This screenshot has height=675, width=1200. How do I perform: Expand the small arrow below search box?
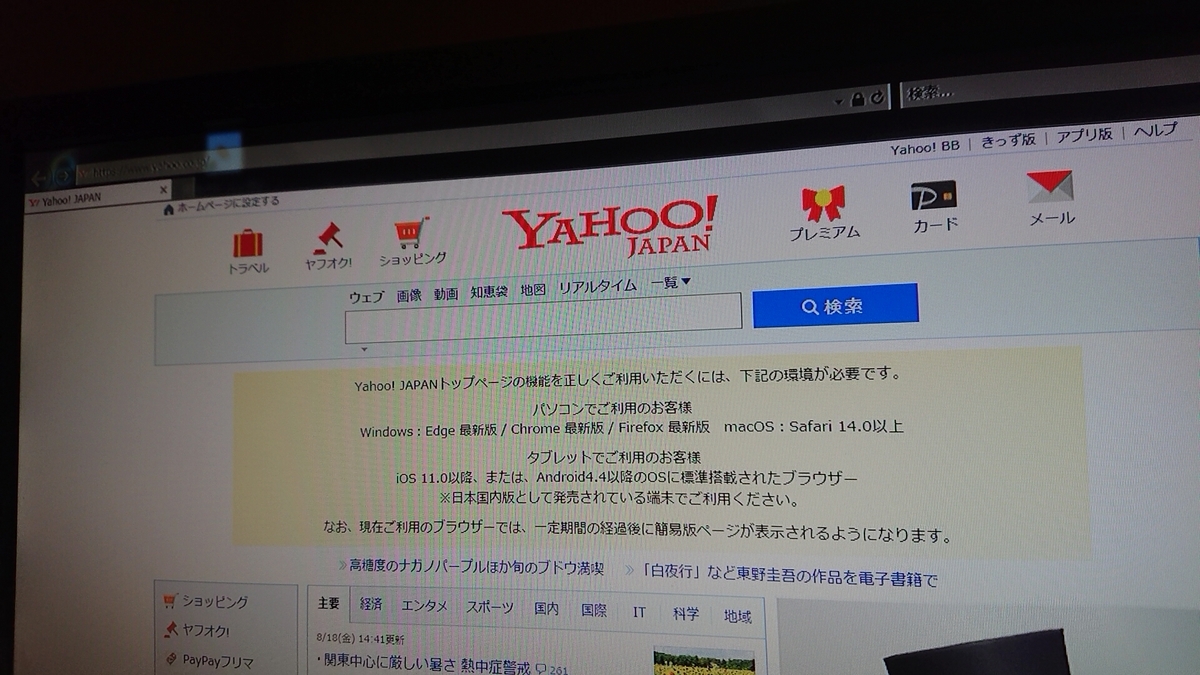[x=364, y=349]
